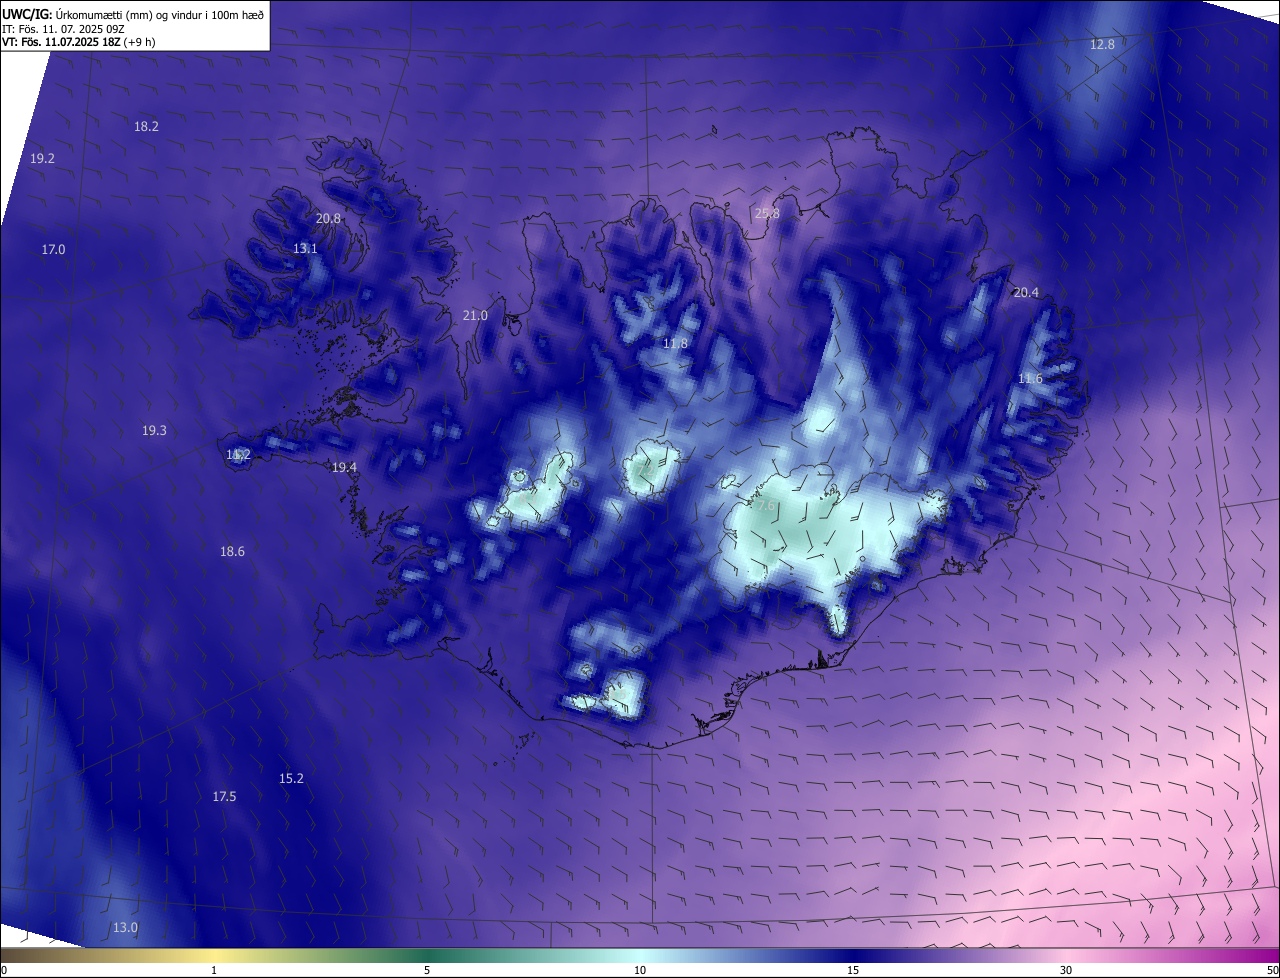This screenshot has width=1280, height=978.
Task: Click the VT valid time line
Action: click(78, 42)
